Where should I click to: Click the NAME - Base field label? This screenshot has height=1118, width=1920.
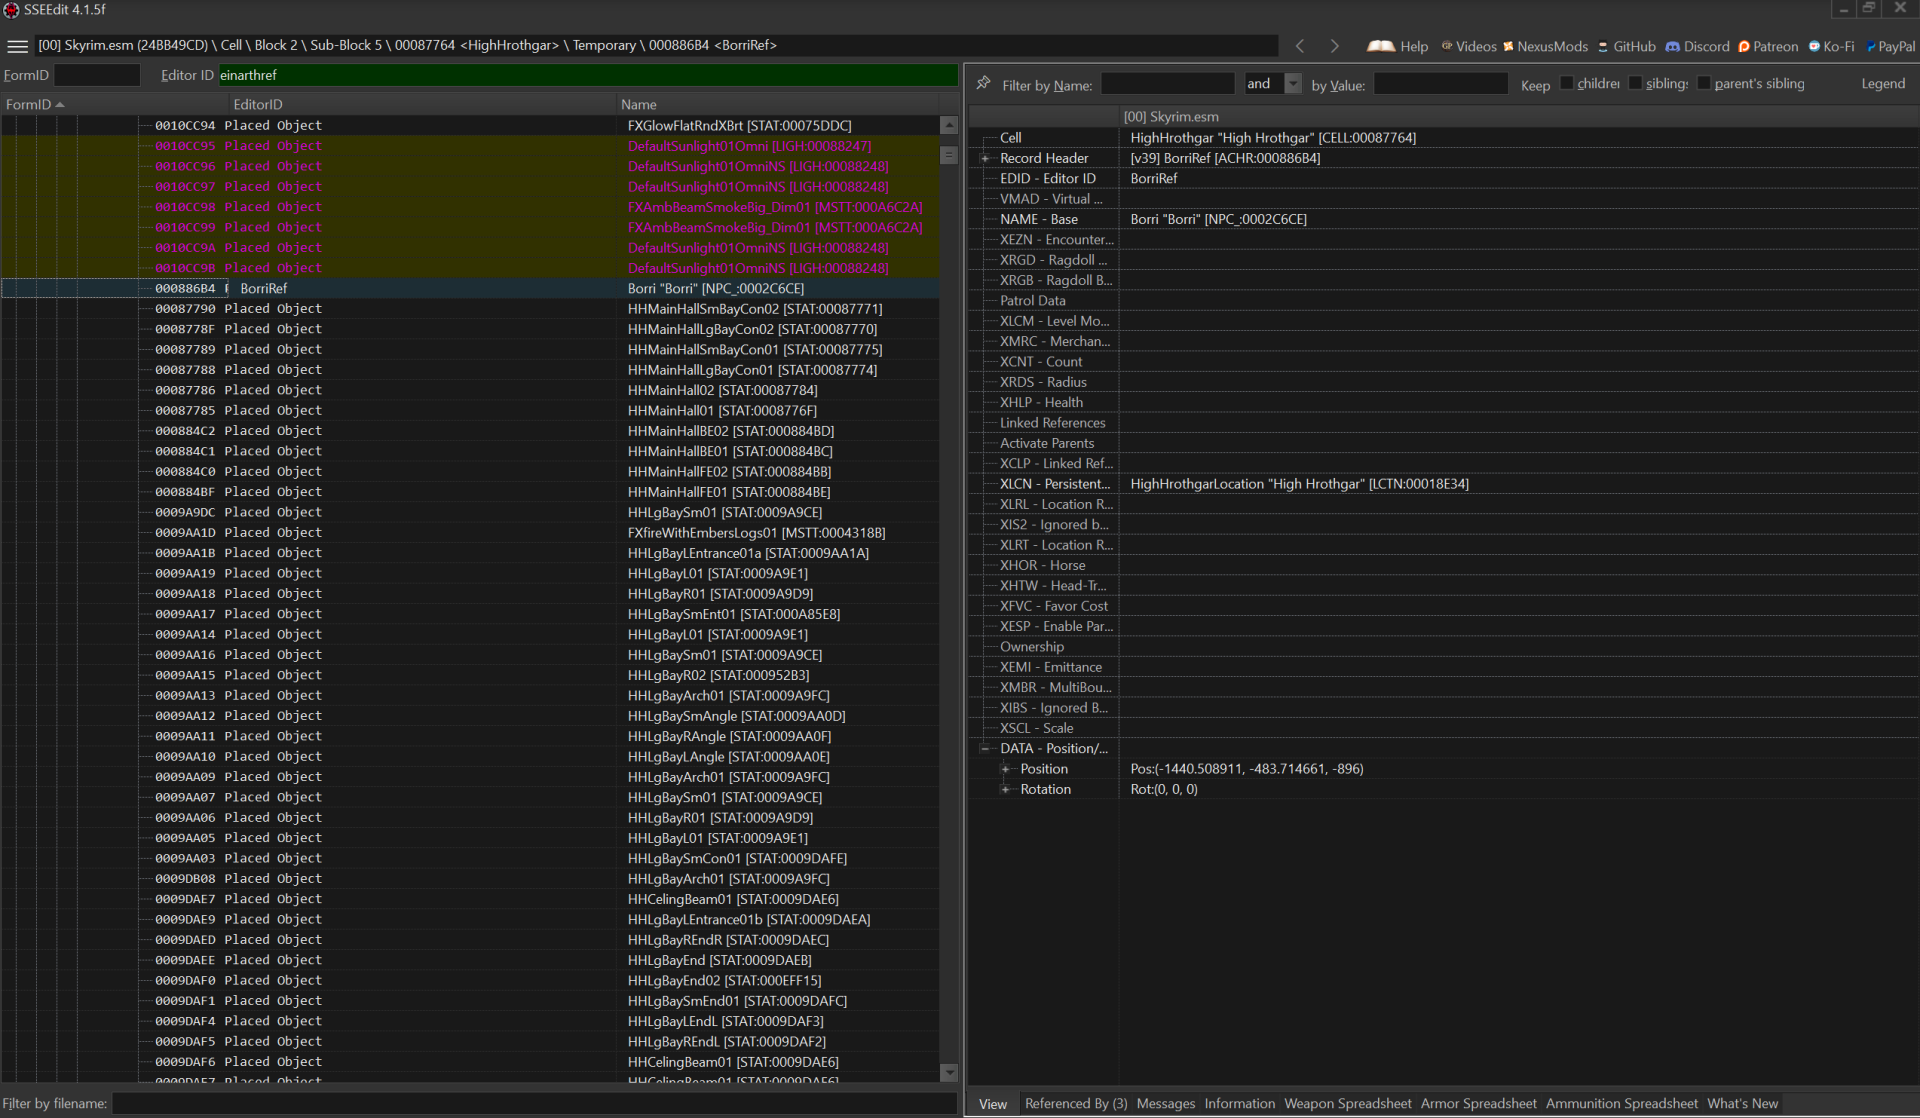point(1038,219)
